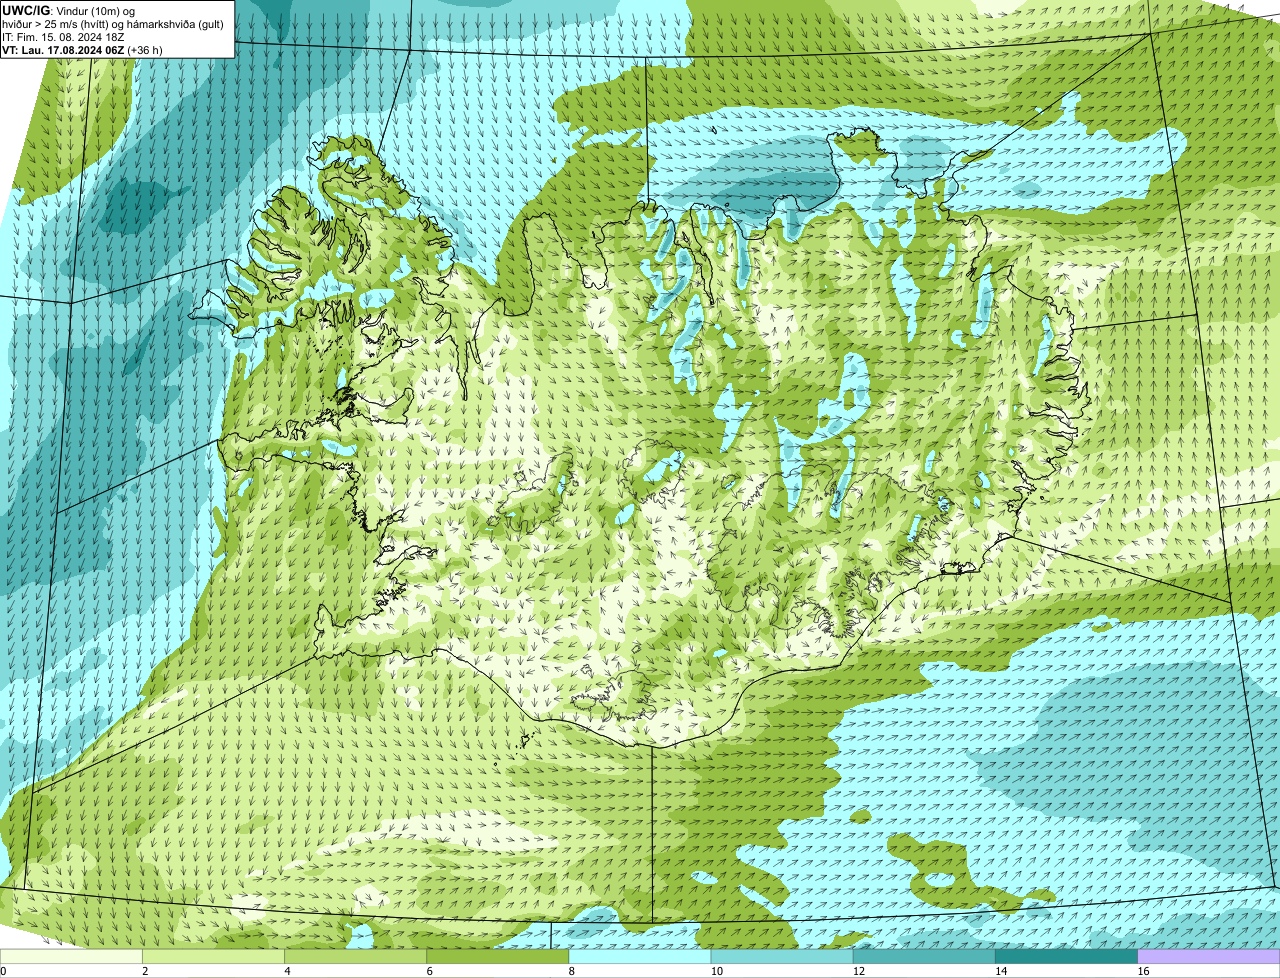This screenshot has width=1280, height=978.
Task: Click the '(+36 h)' forecast offset text
Action: pos(145,50)
